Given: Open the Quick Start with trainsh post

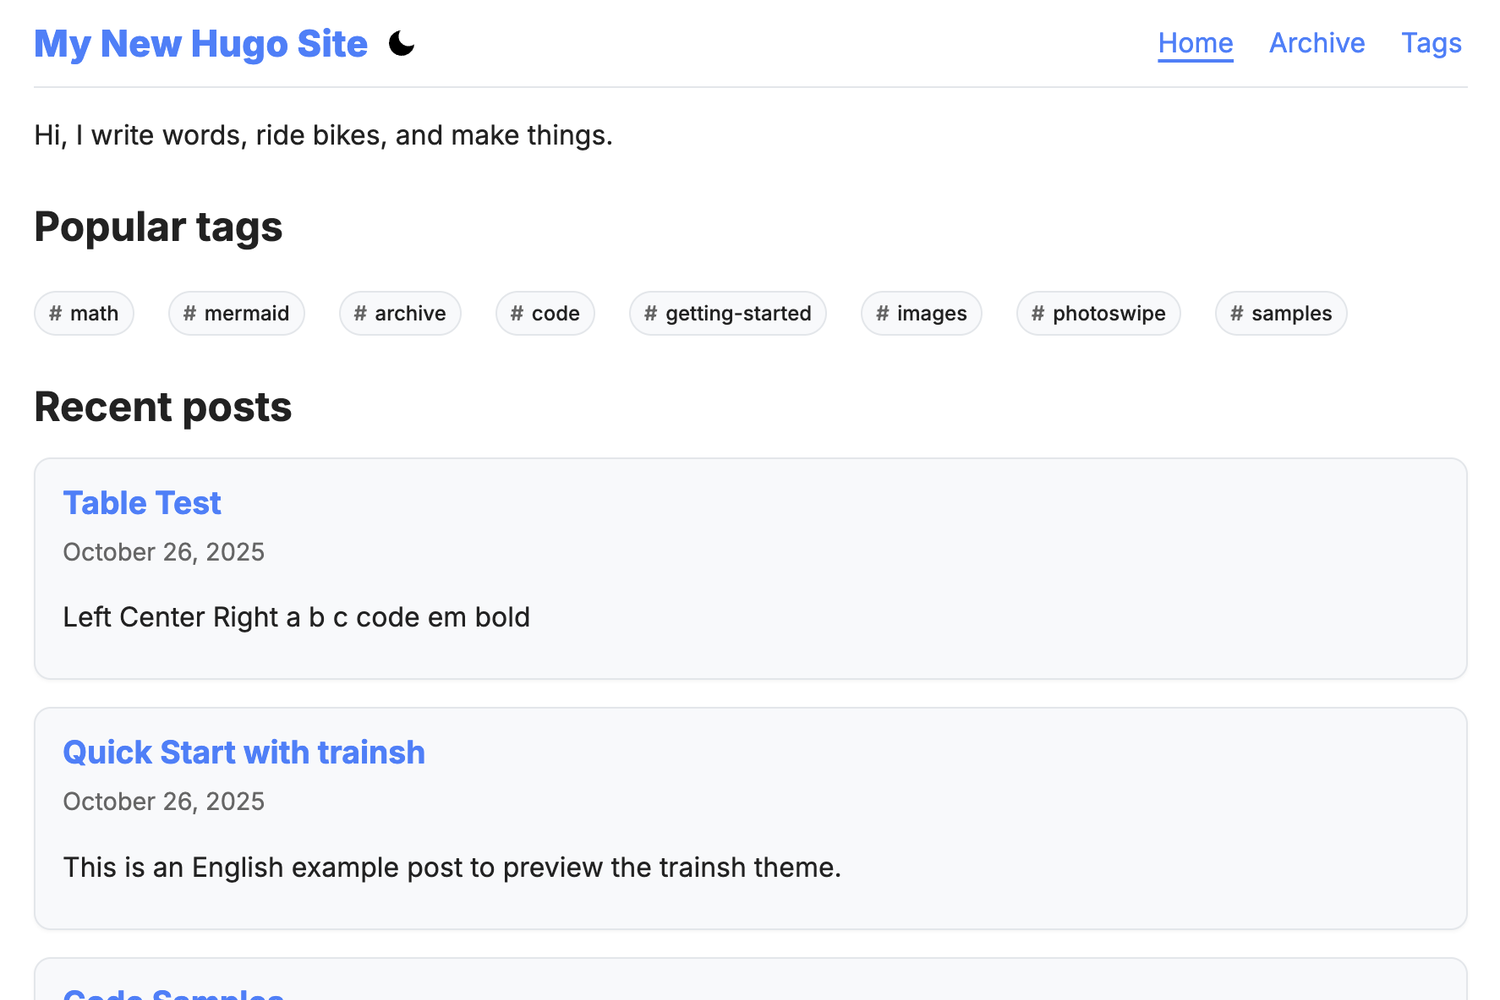Looking at the screenshot, I should coord(244,753).
